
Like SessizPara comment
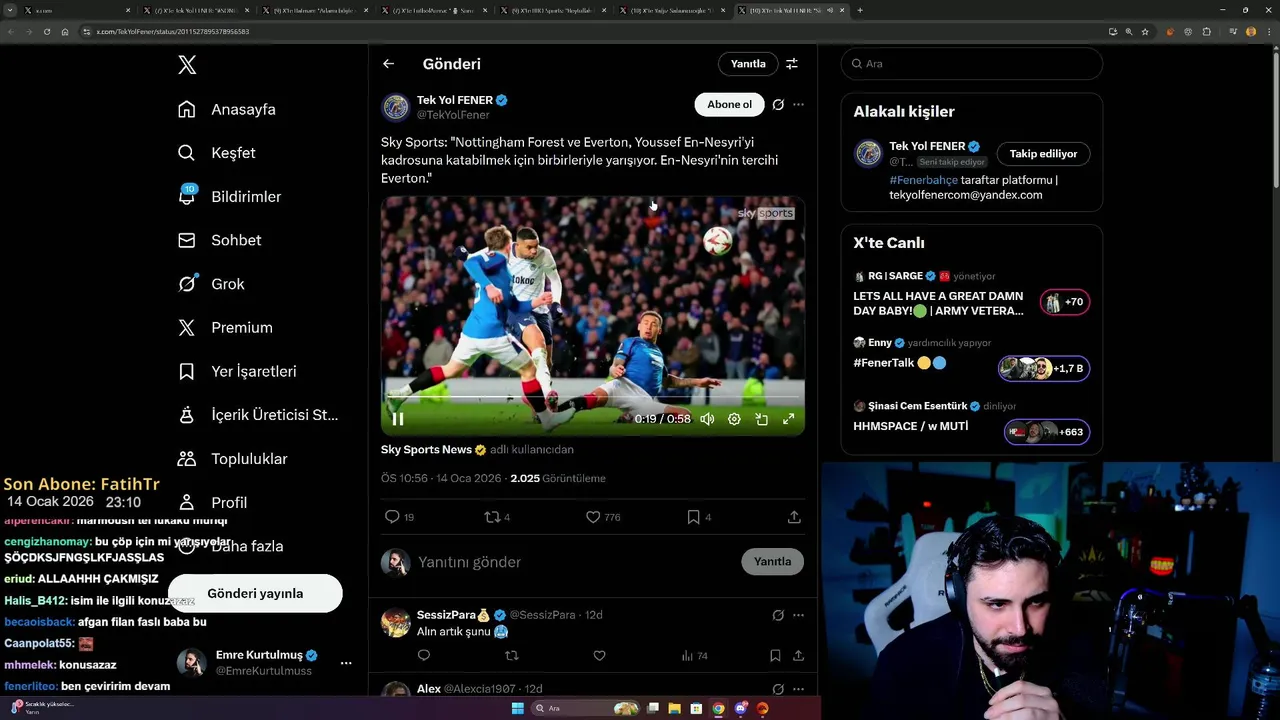(599, 656)
